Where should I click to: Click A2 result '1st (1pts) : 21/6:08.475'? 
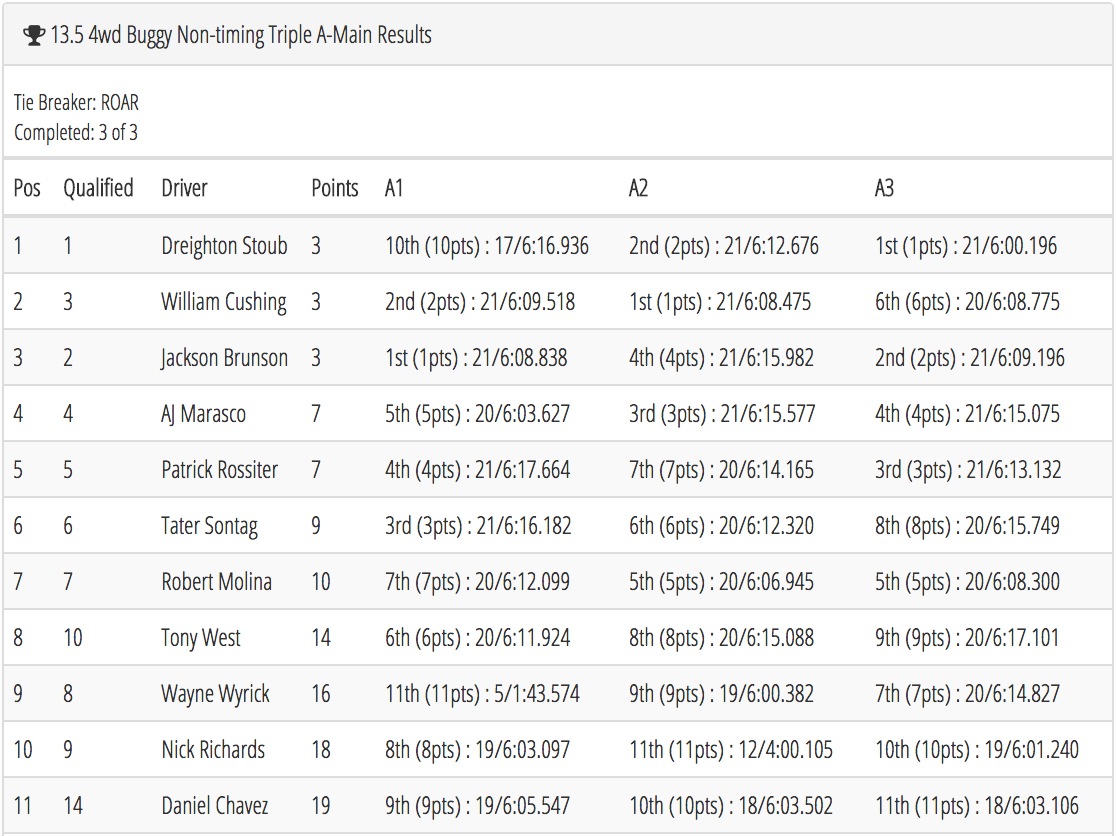coord(720,302)
